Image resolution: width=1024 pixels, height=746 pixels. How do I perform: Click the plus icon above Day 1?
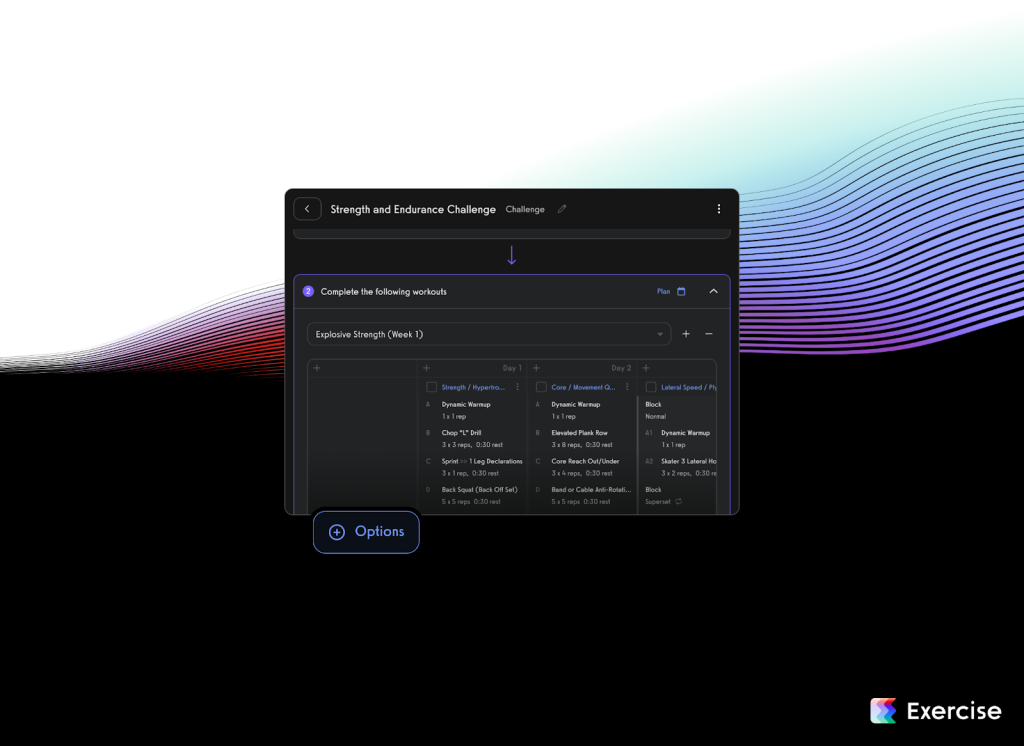coord(427,368)
